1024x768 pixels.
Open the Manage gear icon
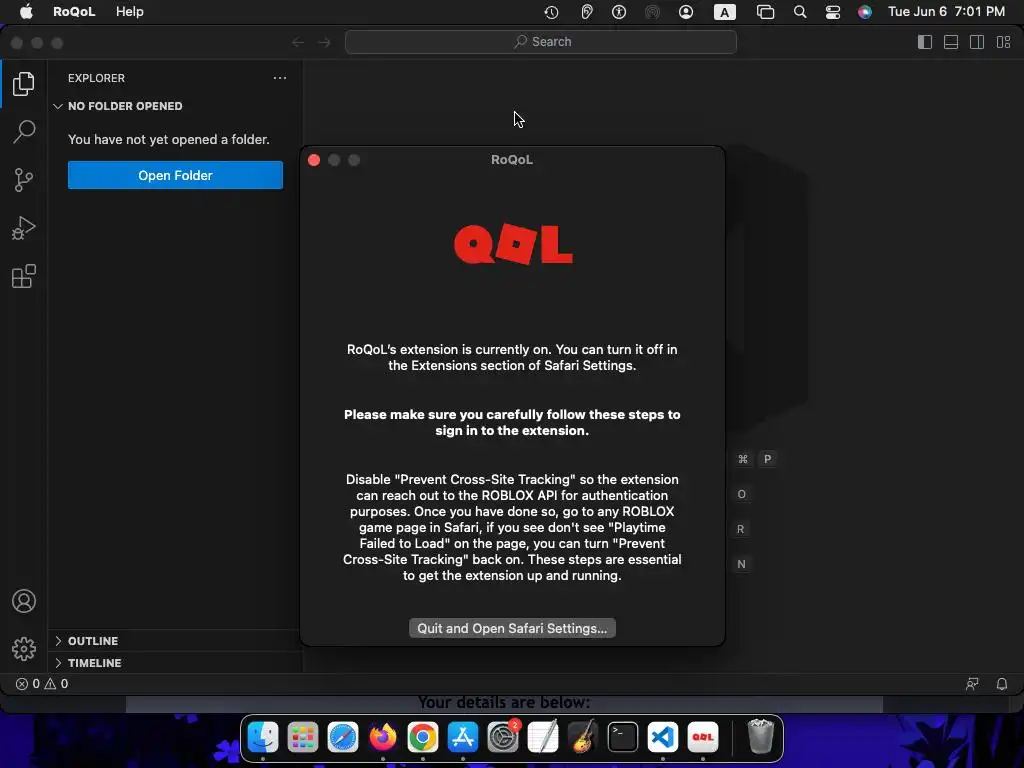coord(24,648)
